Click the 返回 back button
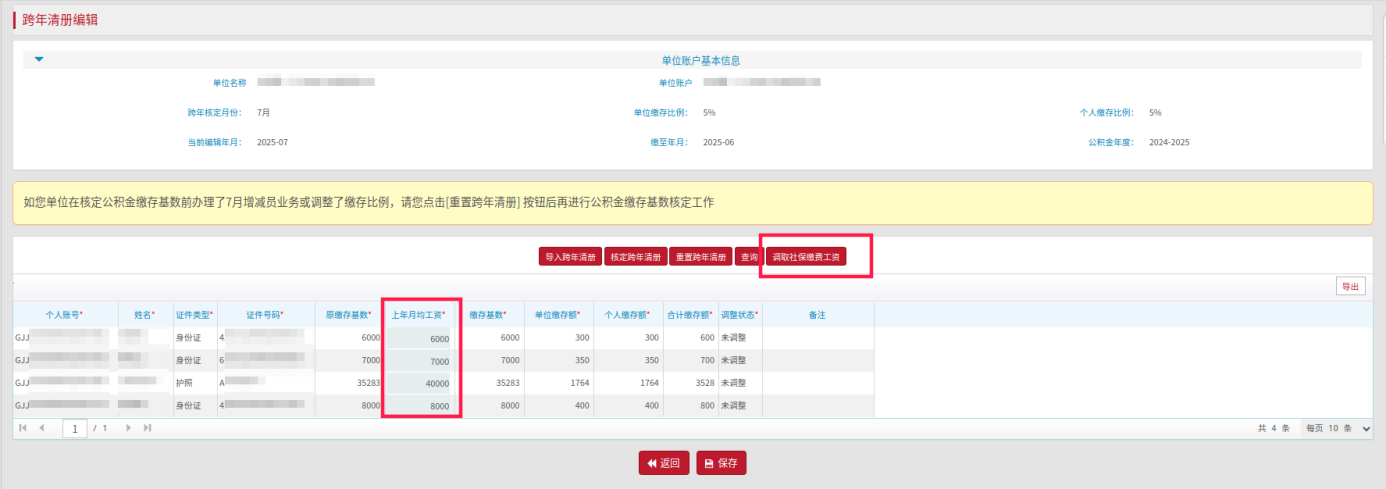1386x489 pixels. [664, 463]
